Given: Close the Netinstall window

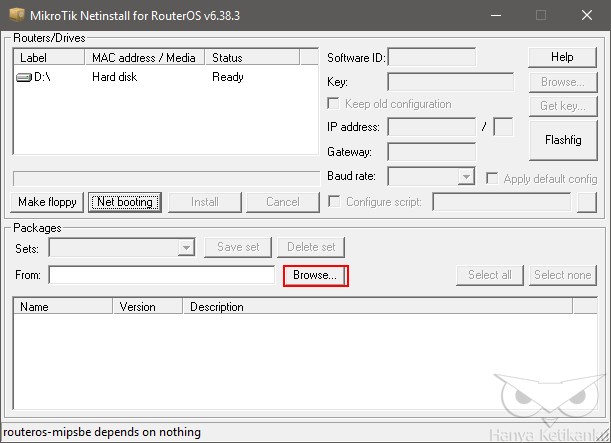Looking at the screenshot, I should click(x=586, y=15).
